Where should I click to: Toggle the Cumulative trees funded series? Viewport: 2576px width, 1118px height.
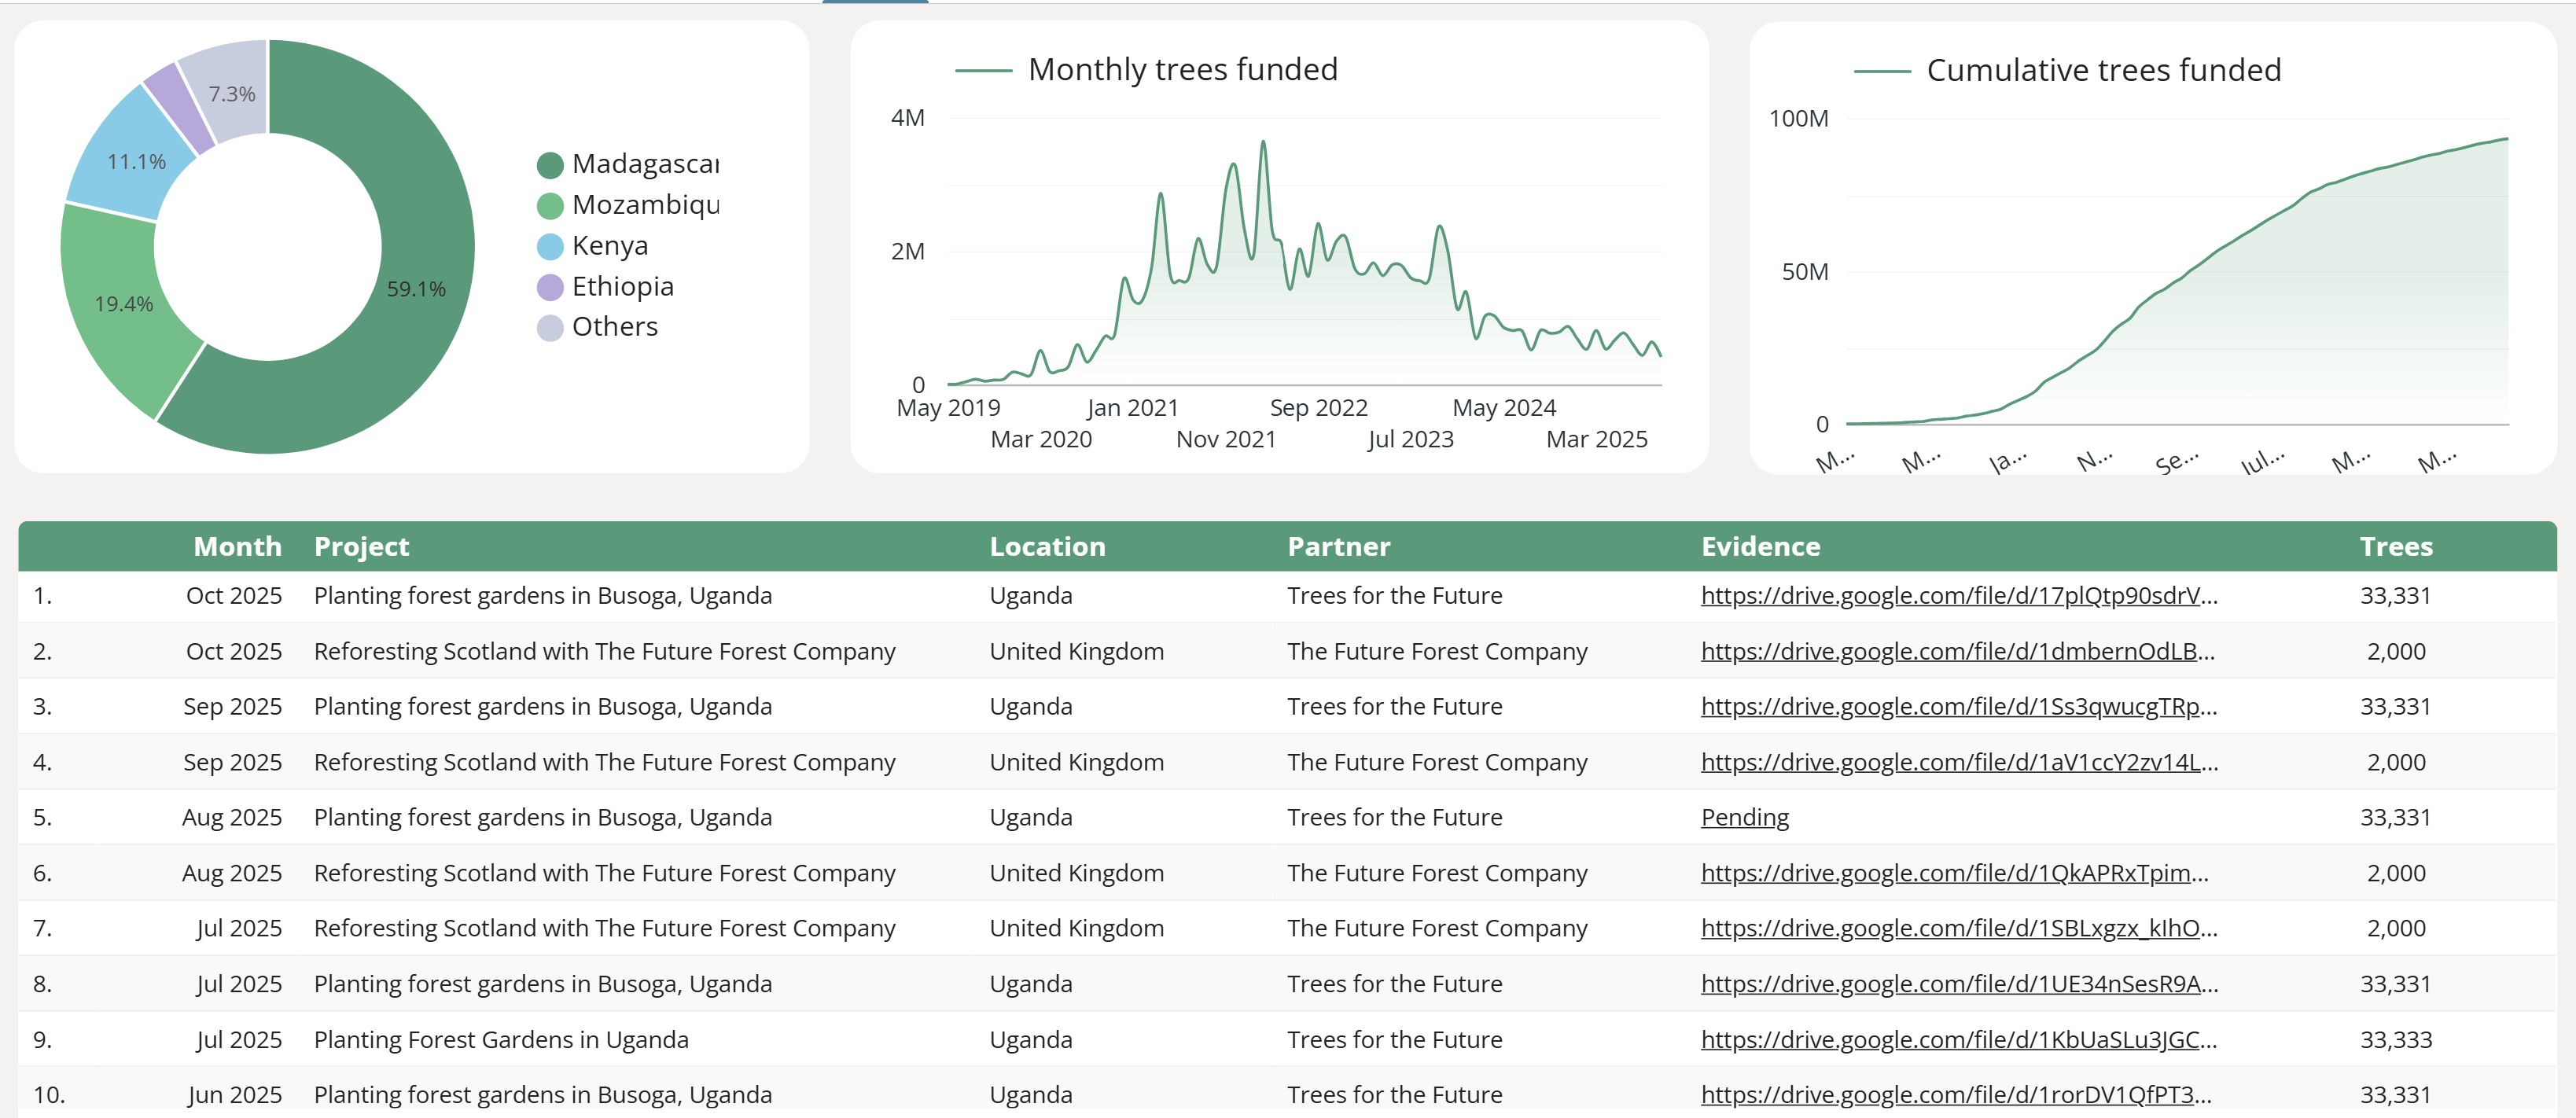point(2103,70)
